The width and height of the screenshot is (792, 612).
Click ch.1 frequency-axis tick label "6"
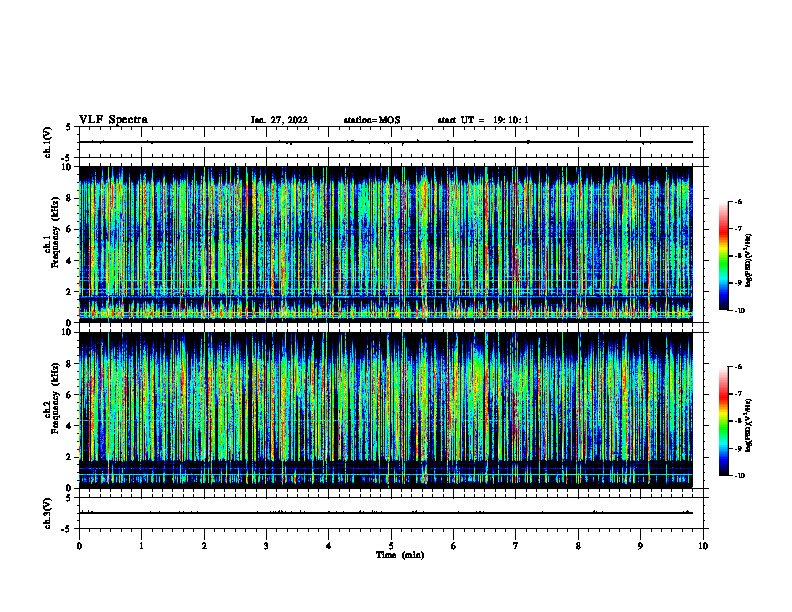69,229
